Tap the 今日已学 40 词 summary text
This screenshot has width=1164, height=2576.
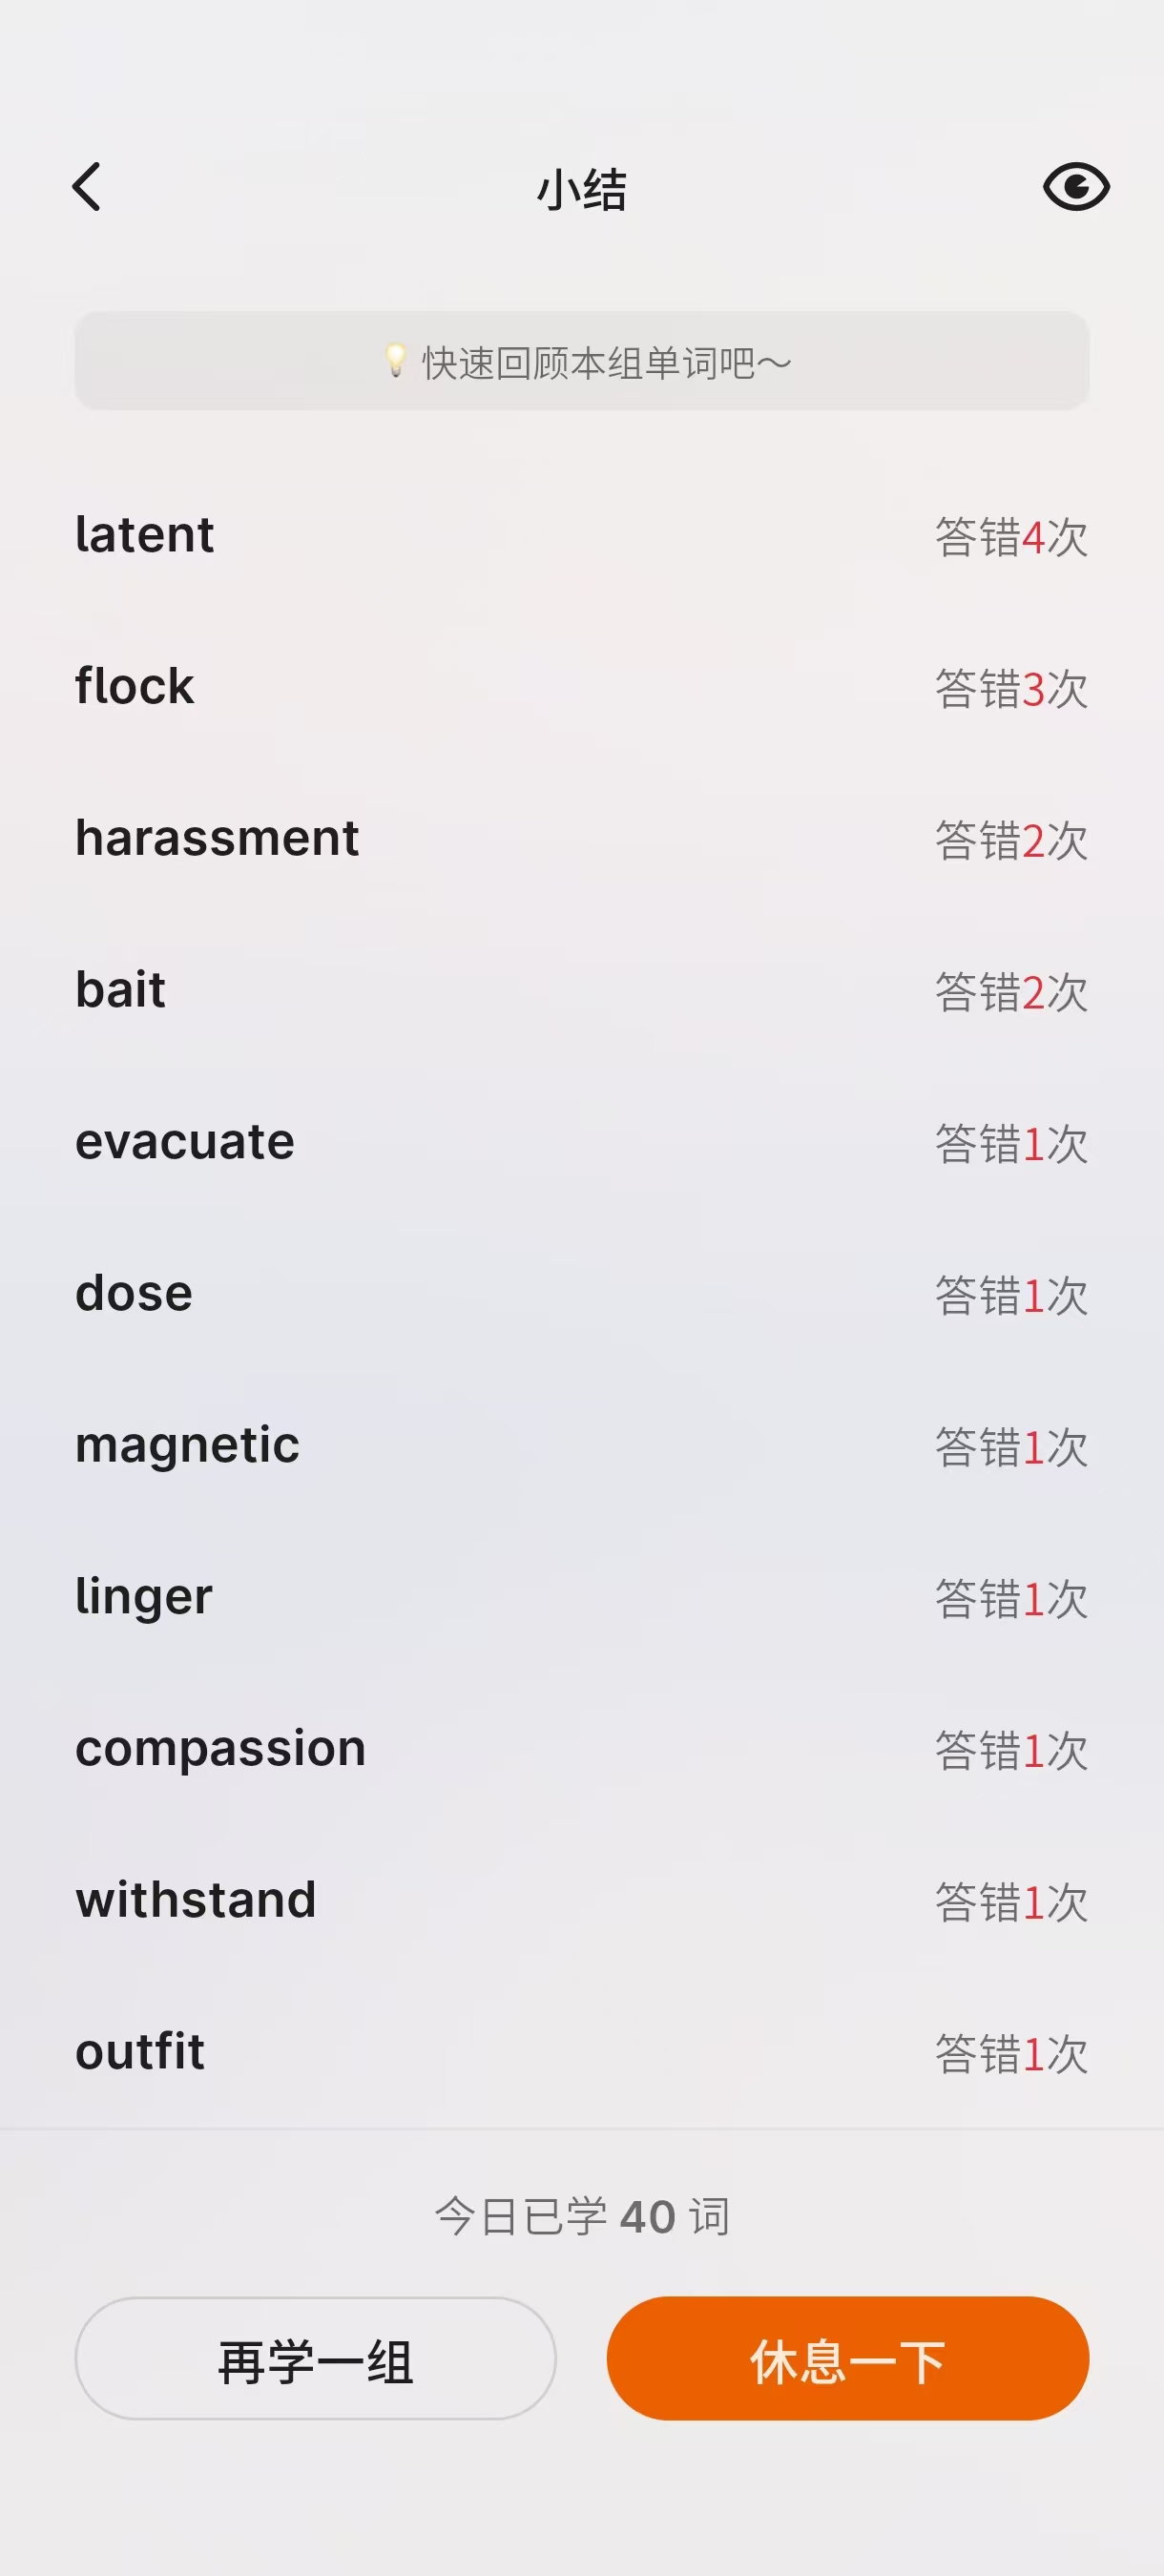coord(582,2216)
